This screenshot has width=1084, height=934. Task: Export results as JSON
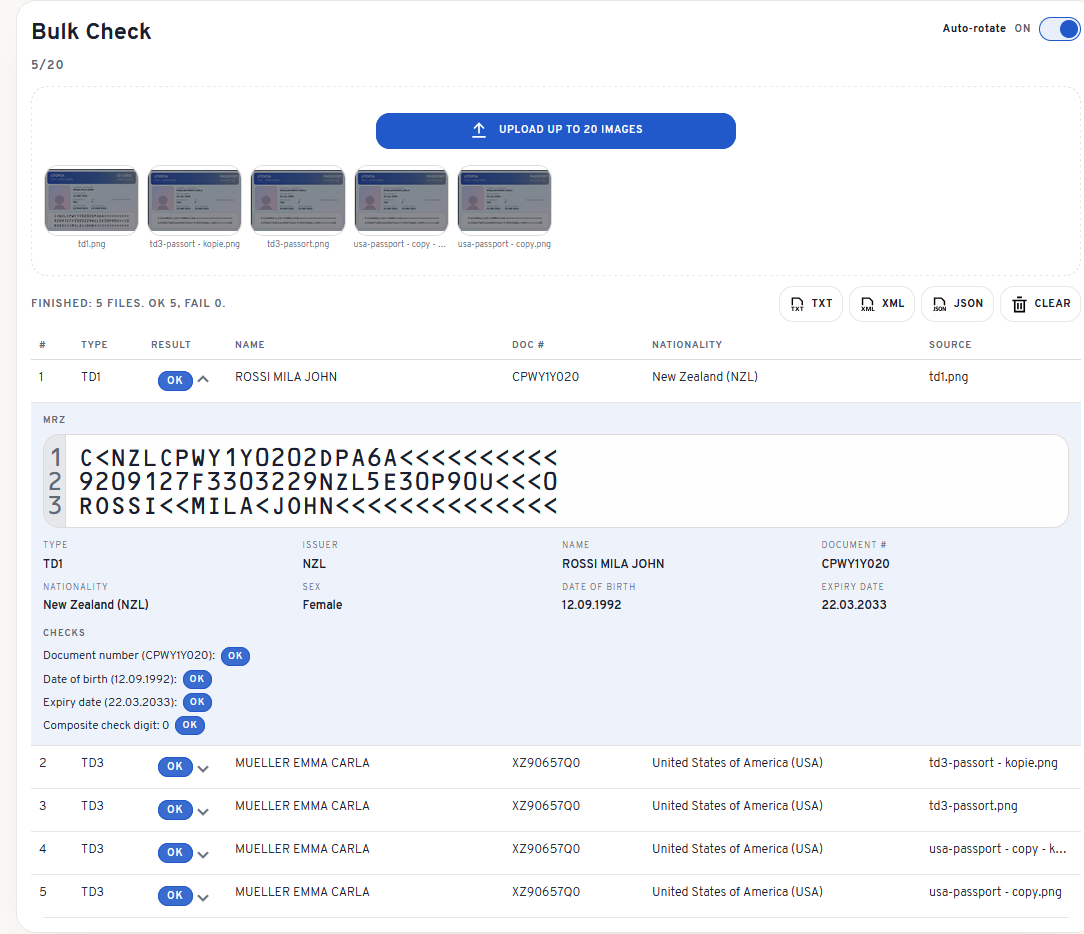coord(956,304)
